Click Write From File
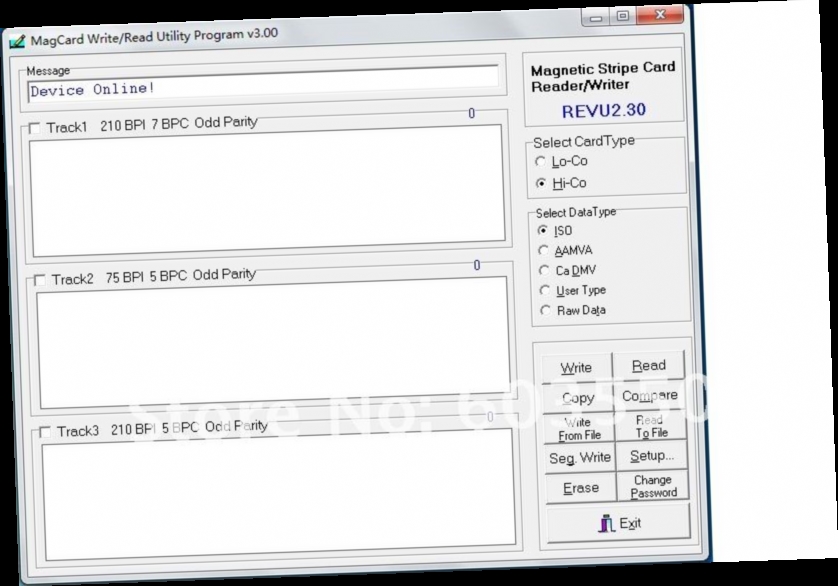The height and width of the screenshot is (586, 838). tap(577, 427)
